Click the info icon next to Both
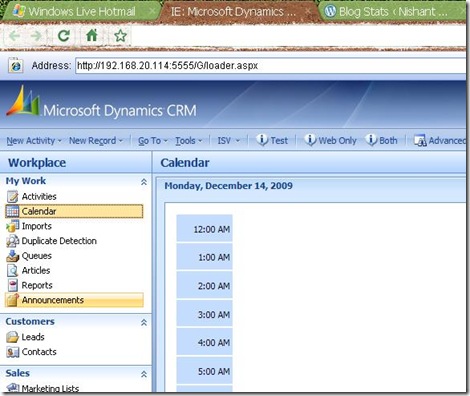The width and height of the screenshot is (470, 396). [x=371, y=140]
